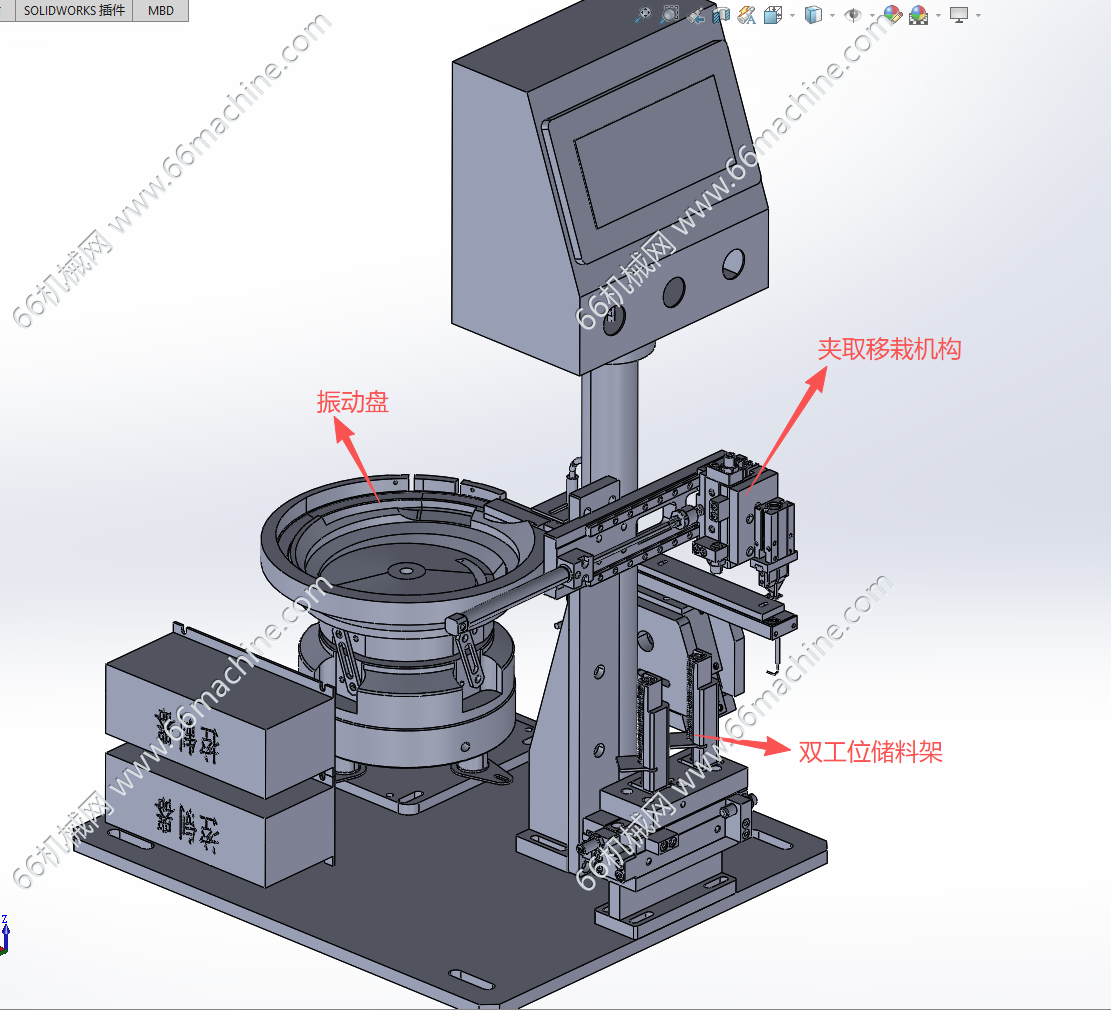The width and height of the screenshot is (1111, 1010).
Task: Click the 夹取移栽机构 annotation text
Action: pyautogui.click(x=889, y=349)
